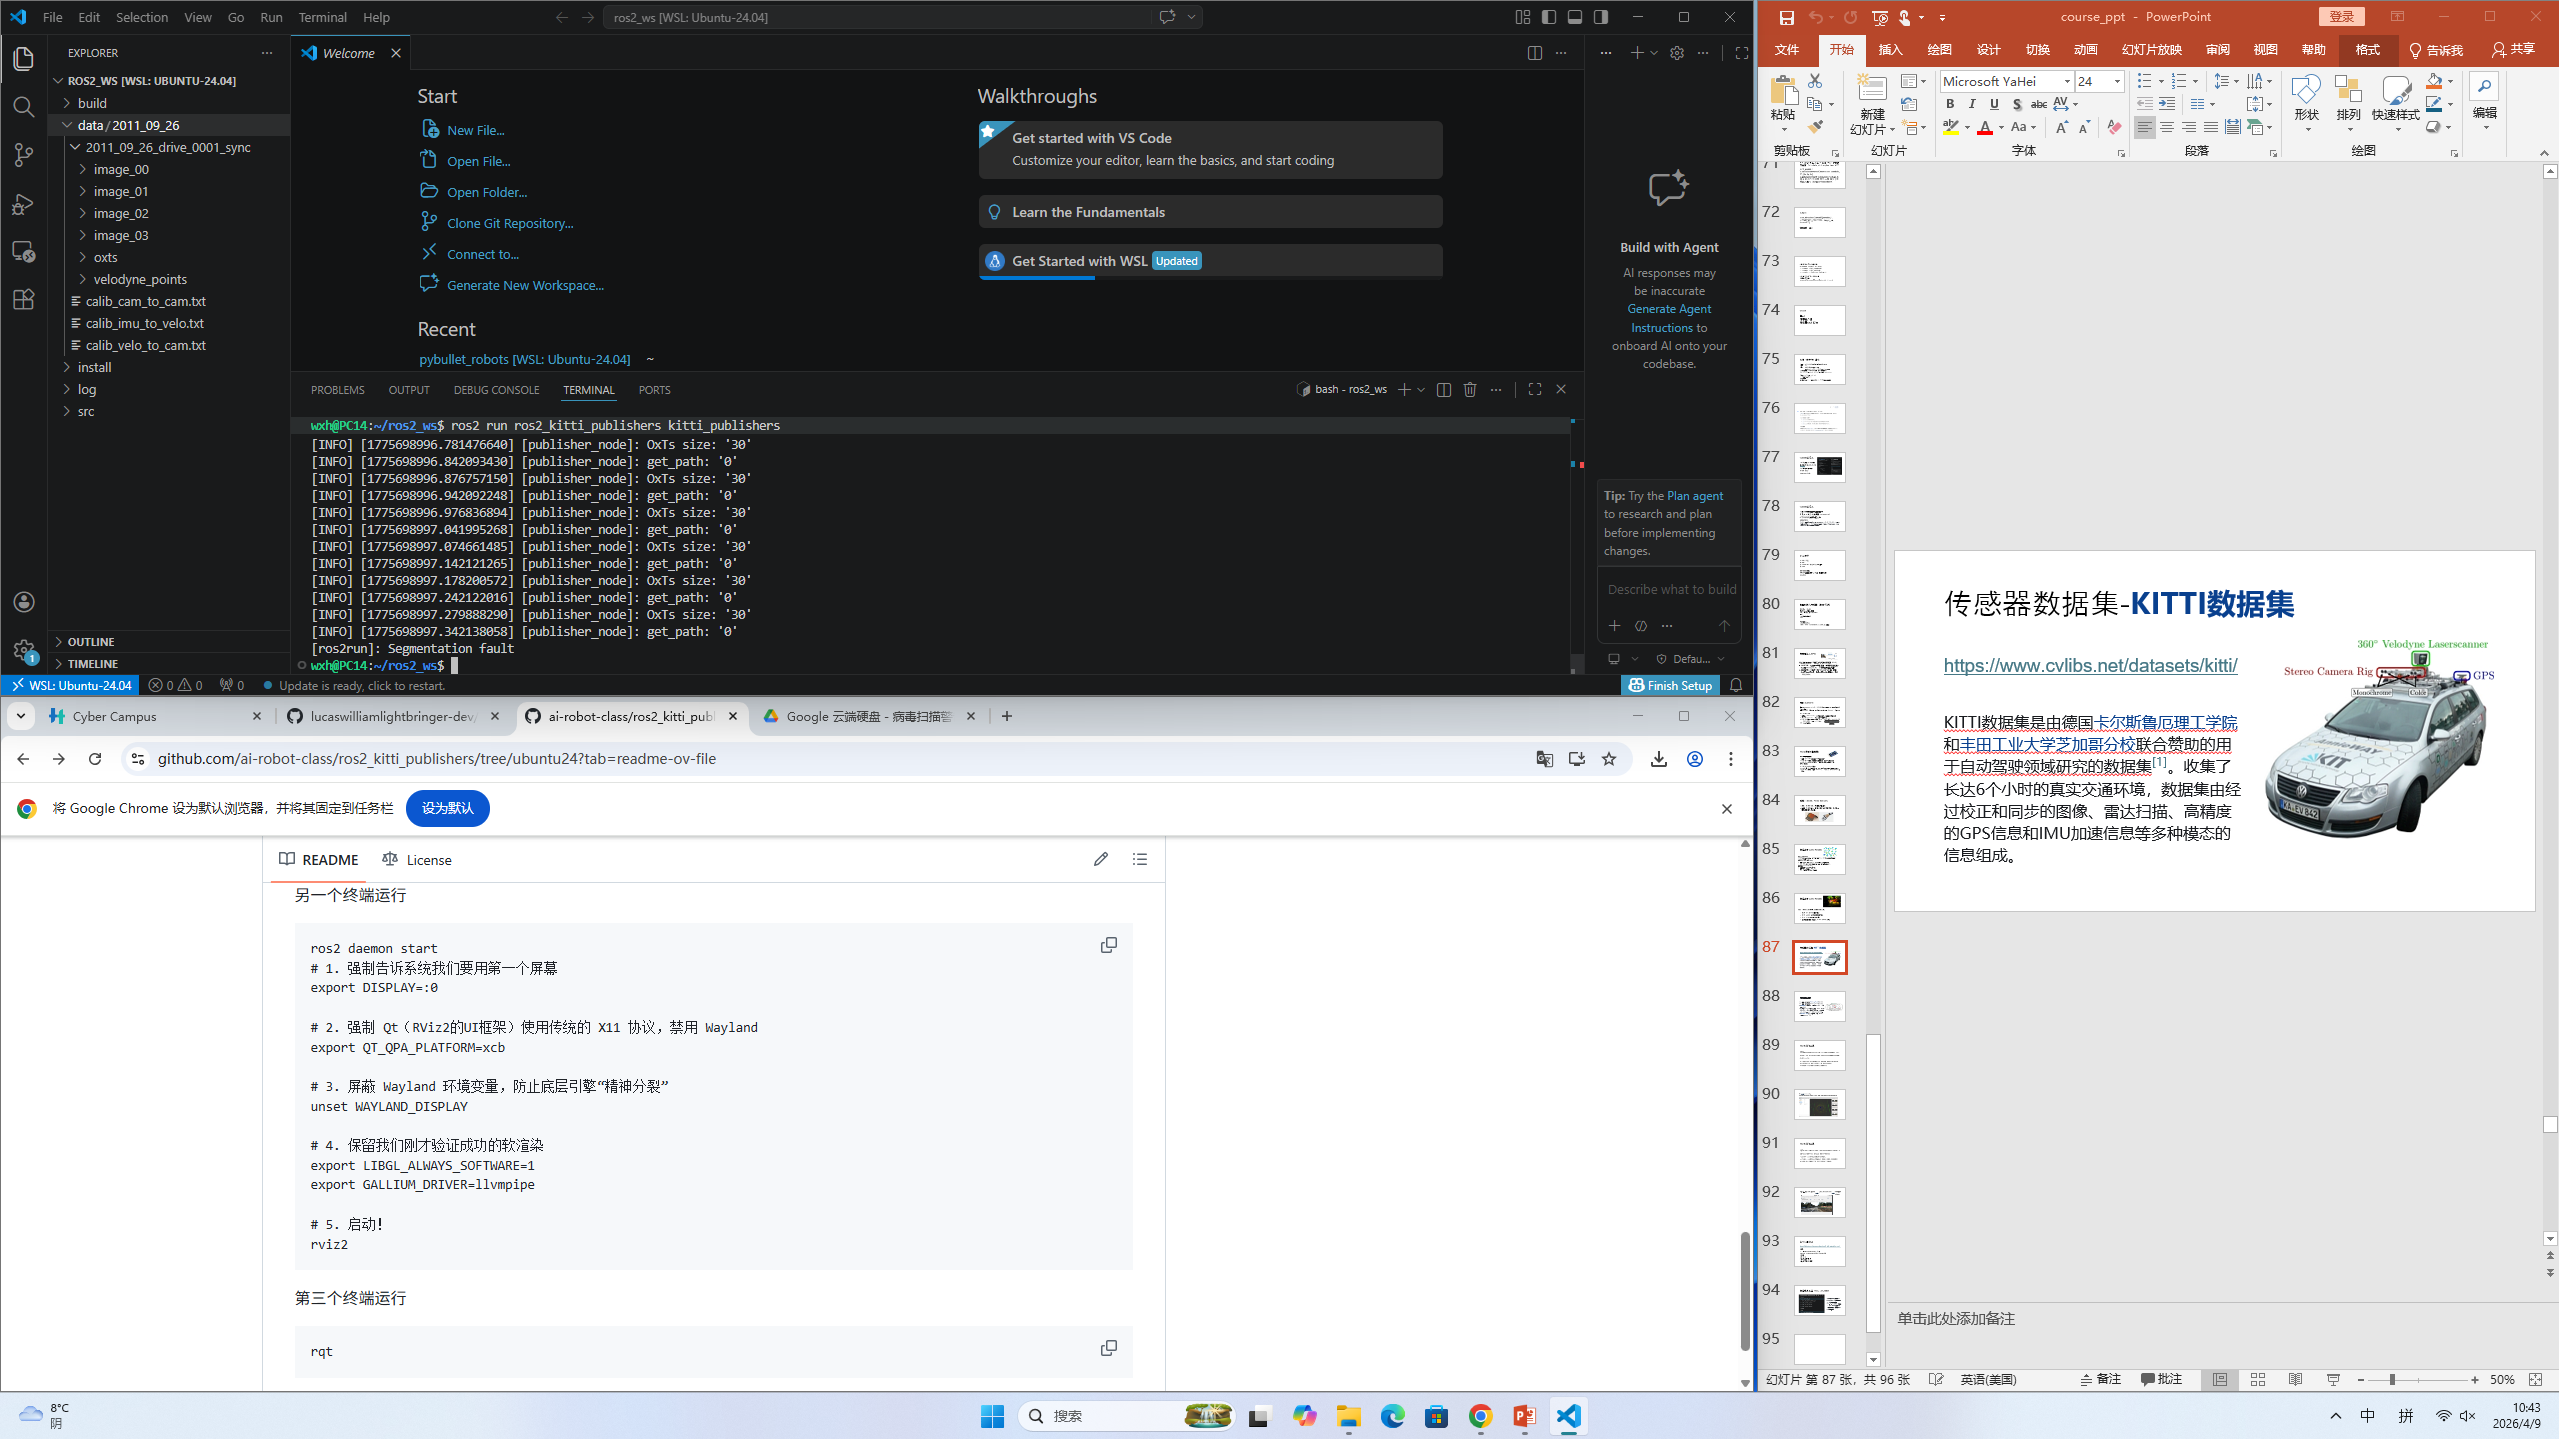Open Source Control view in VS Code
This screenshot has width=2559, height=1439.
[24, 154]
